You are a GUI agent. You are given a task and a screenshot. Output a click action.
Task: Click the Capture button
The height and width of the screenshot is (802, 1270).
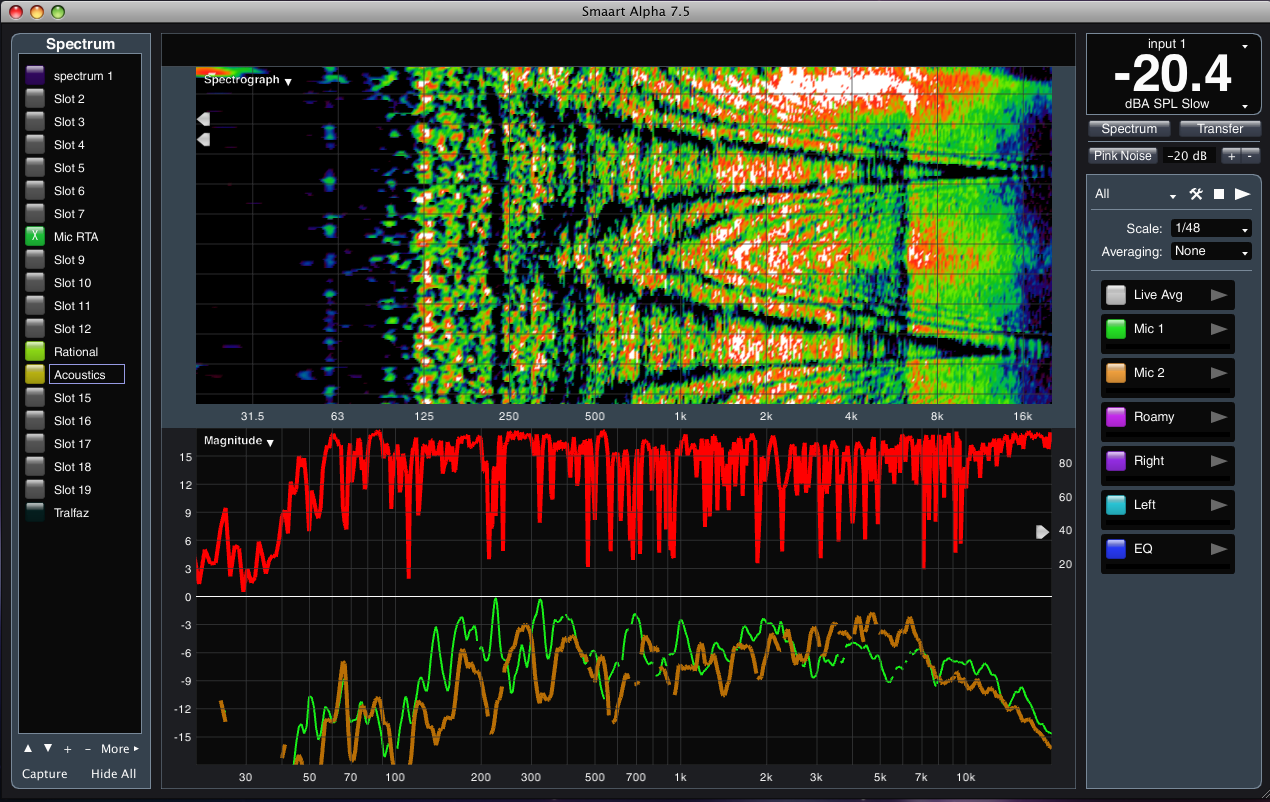coord(45,774)
